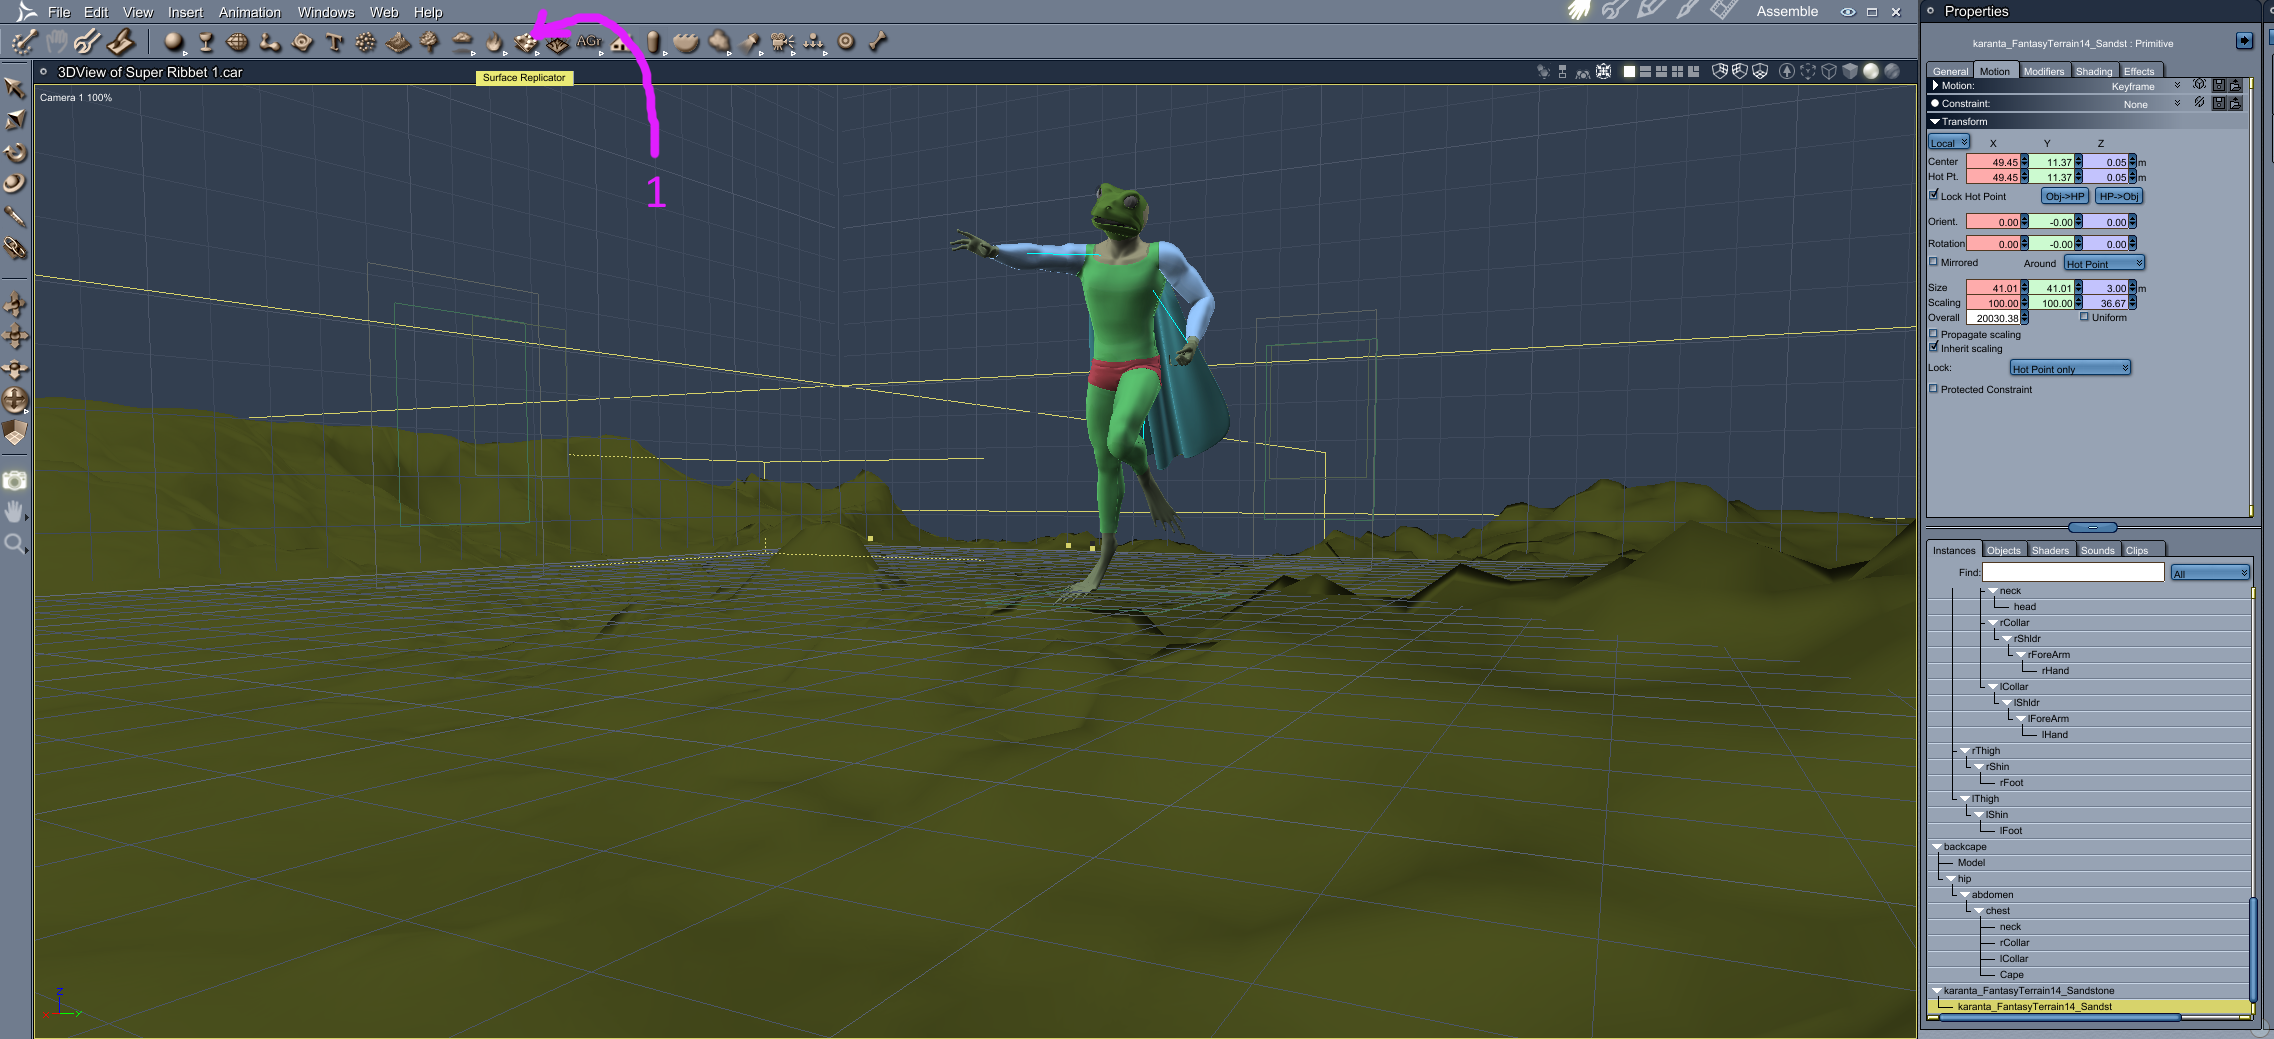The image size is (2274, 1039).
Task: Select wireframe cube display mode
Action: pyautogui.click(x=1829, y=71)
